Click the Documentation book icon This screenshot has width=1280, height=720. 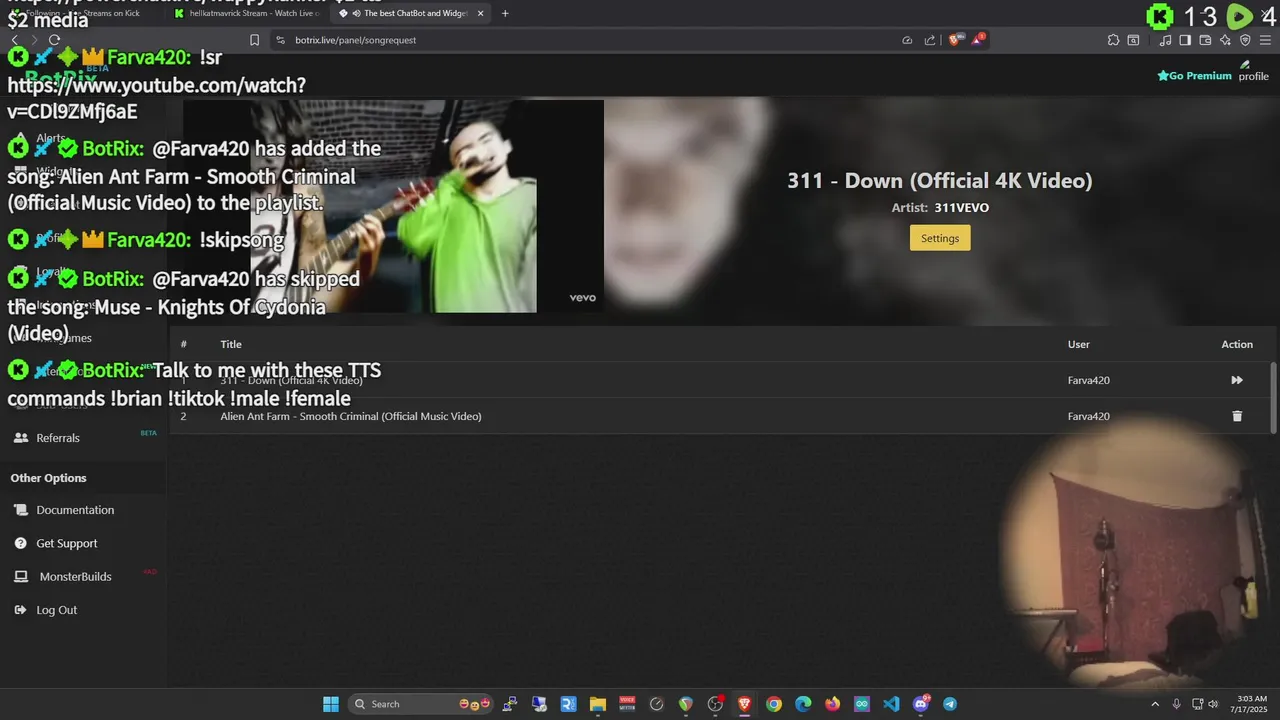click(x=20, y=510)
